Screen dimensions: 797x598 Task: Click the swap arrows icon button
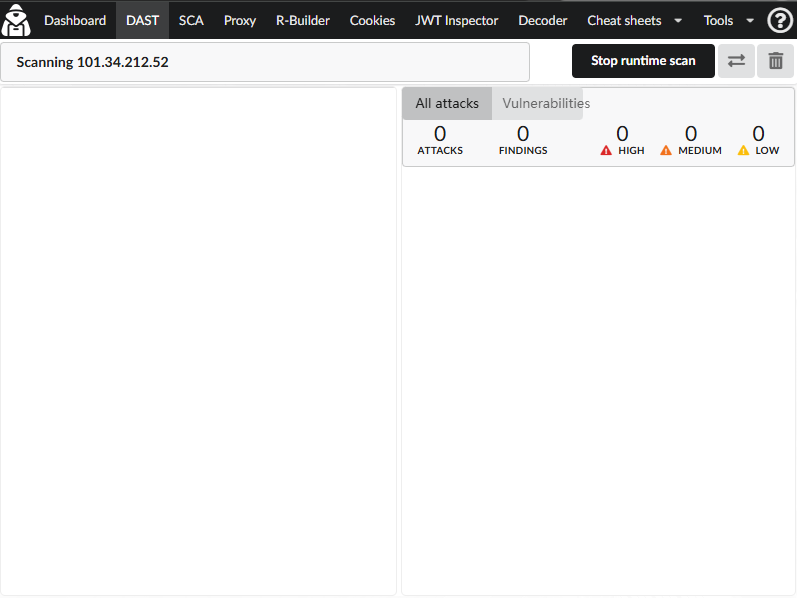(736, 61)
